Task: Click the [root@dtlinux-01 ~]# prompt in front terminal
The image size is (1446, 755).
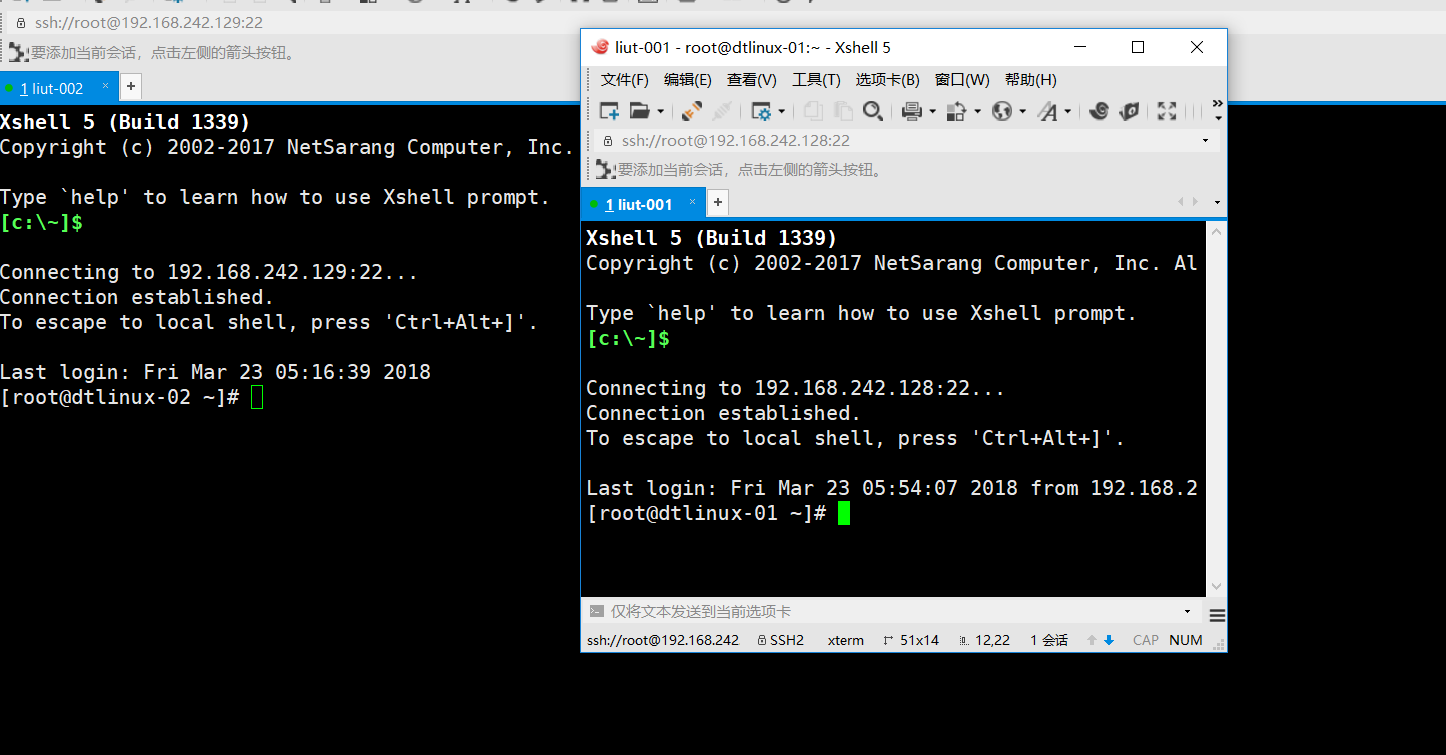Action: (707, 513)
